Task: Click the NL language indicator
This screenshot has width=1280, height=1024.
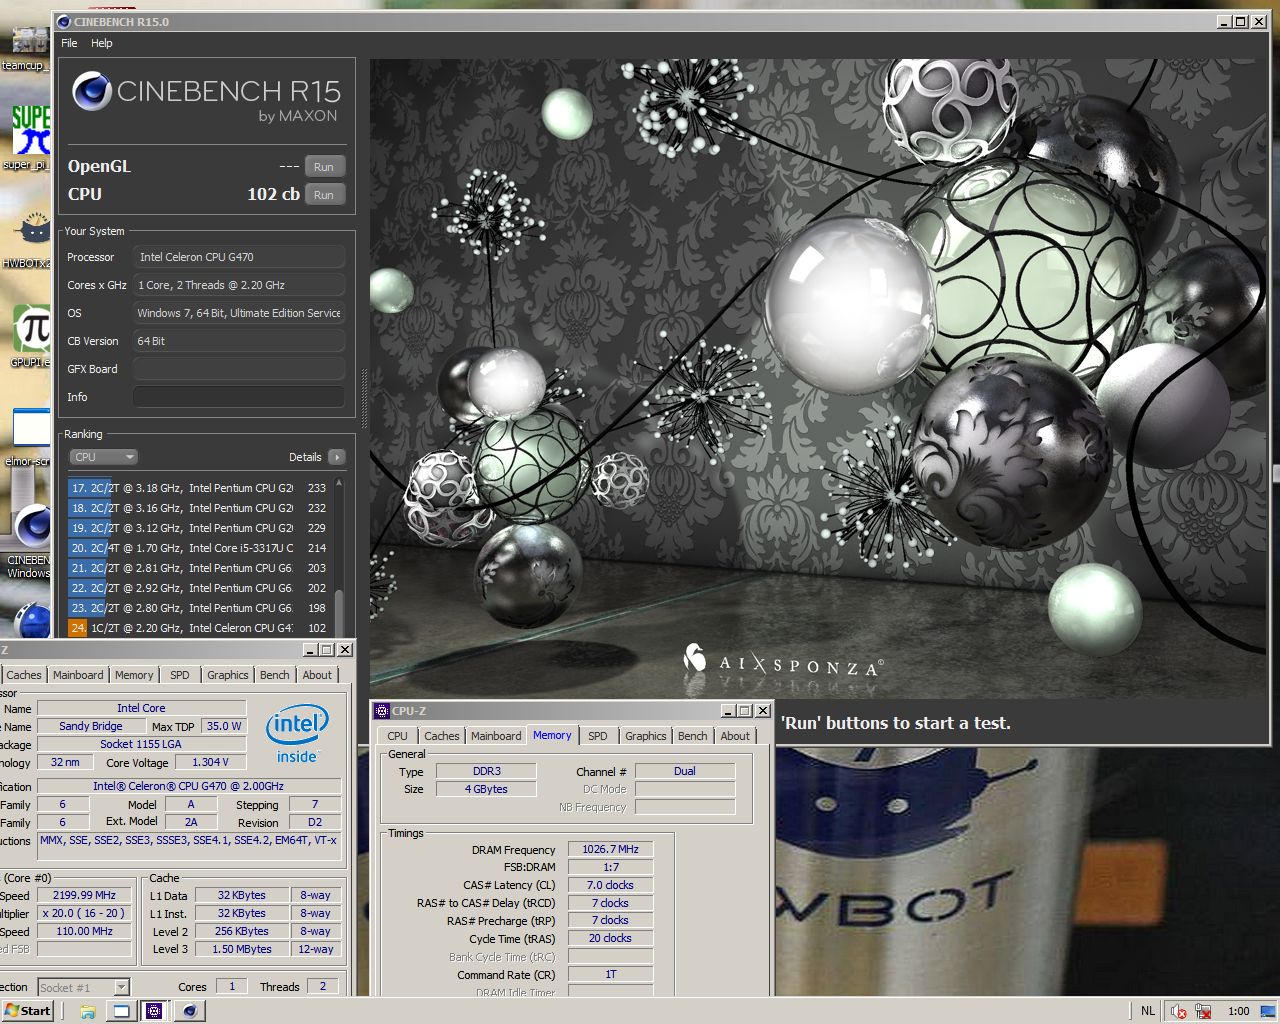Action: point(1148,1011)
